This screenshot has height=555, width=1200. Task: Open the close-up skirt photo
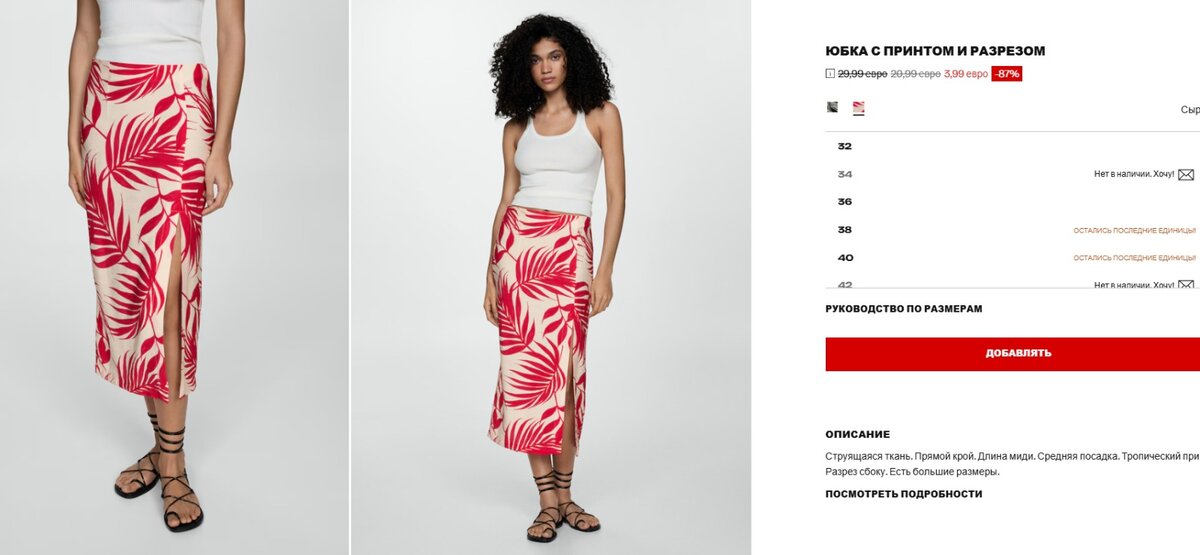click(x=174, y=277)
